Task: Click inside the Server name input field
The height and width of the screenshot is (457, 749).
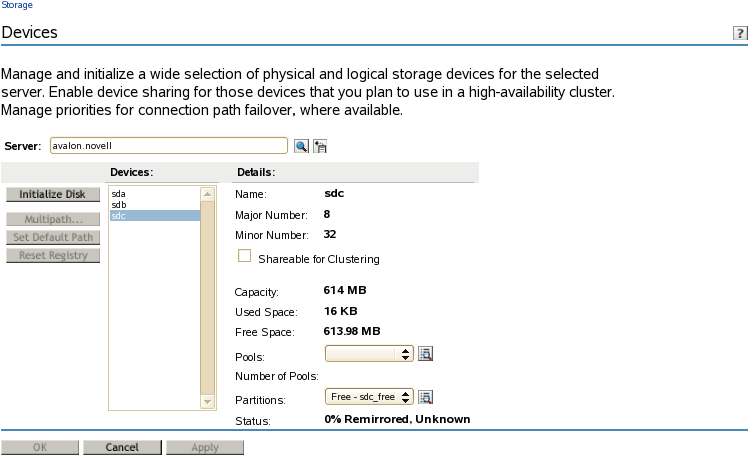Action: (168, 146)
